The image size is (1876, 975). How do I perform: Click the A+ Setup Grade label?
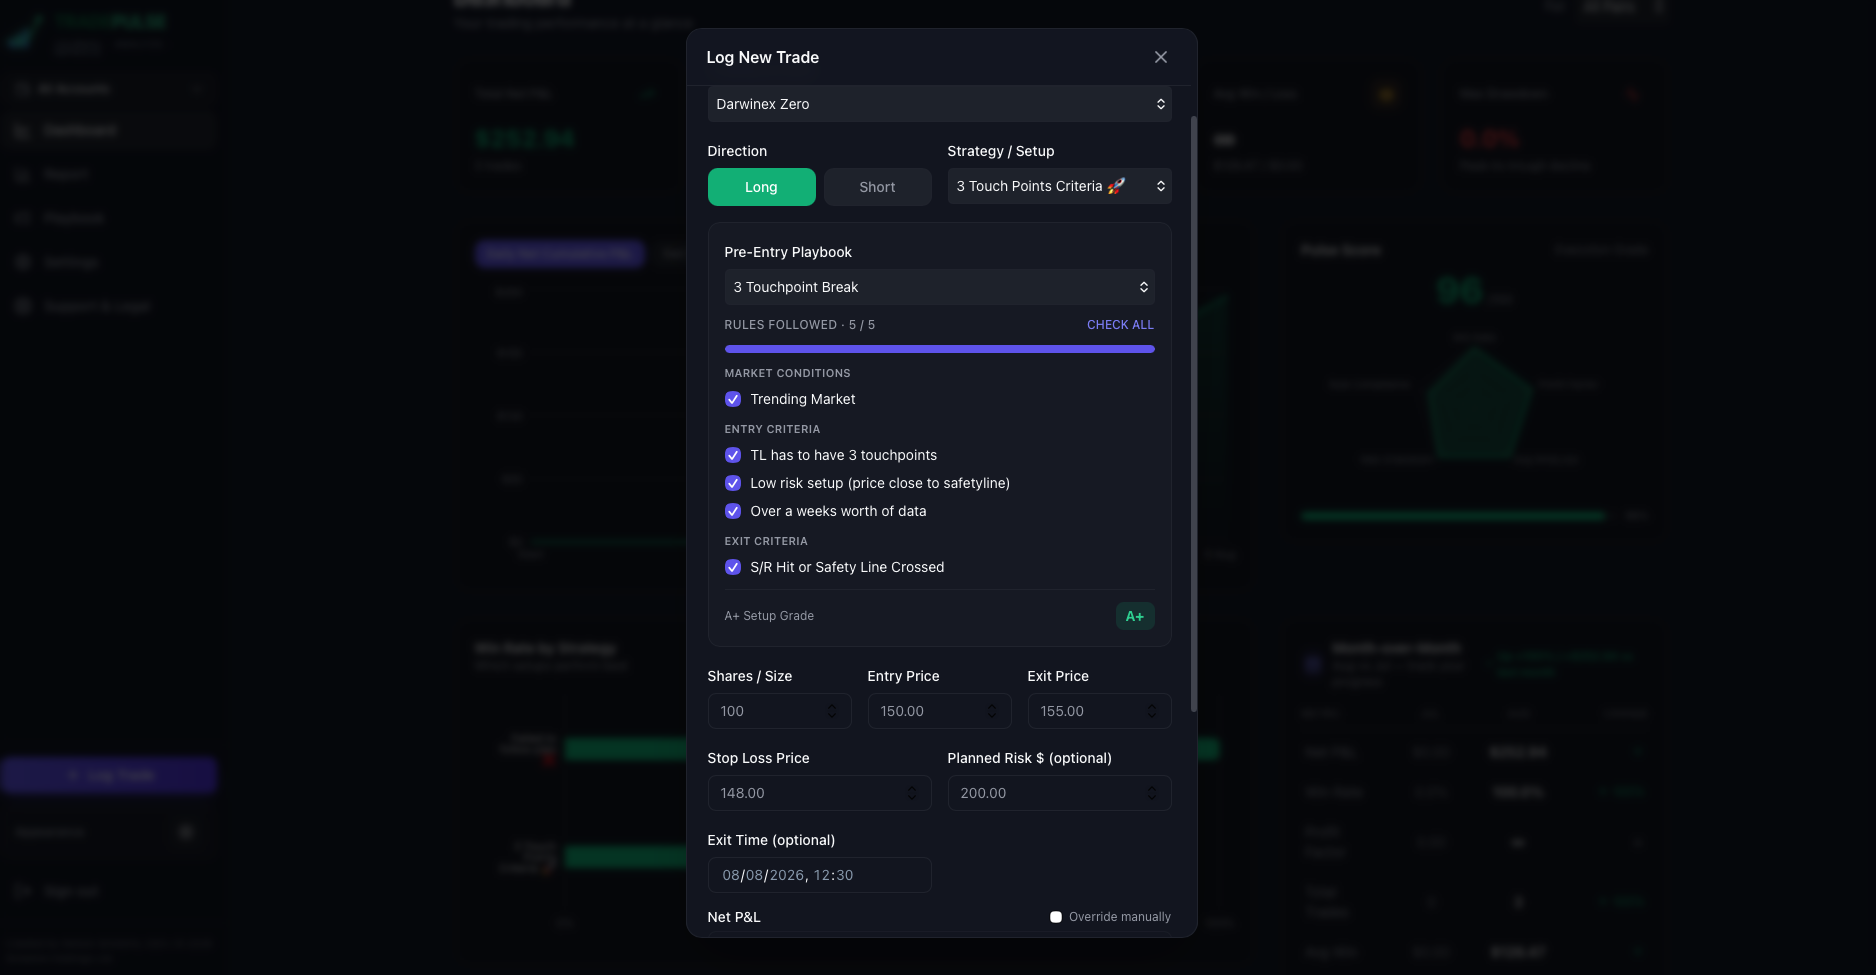coord(769,616)
